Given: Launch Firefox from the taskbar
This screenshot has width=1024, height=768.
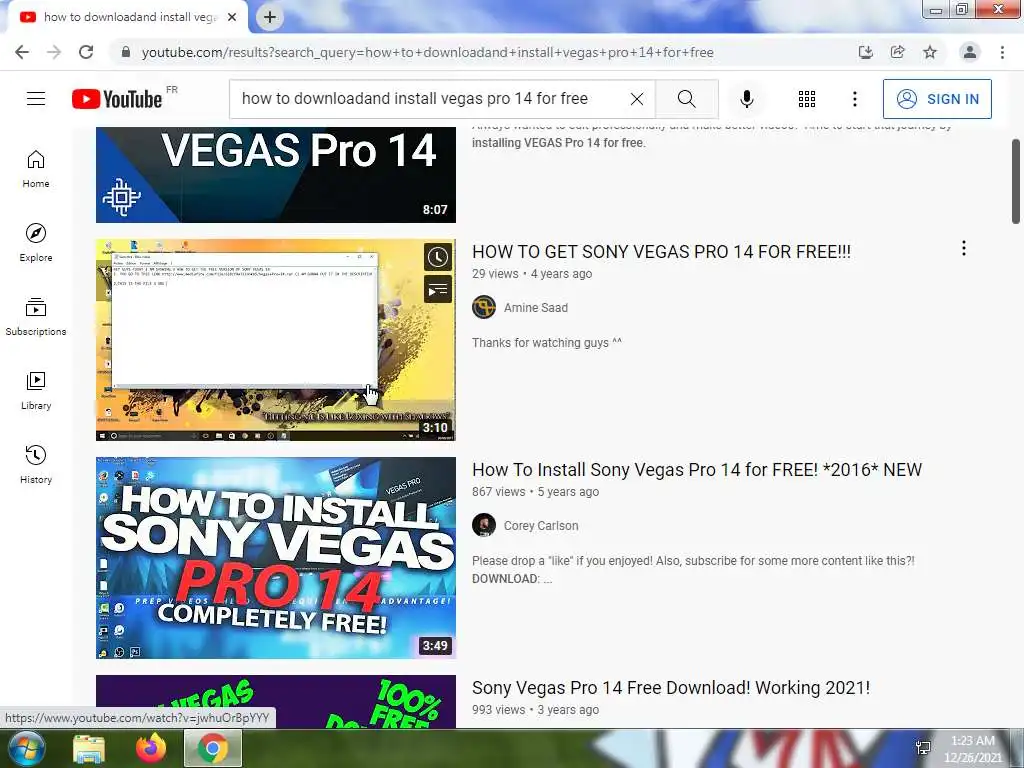Looking at the screenshot, I should point(151,749).
